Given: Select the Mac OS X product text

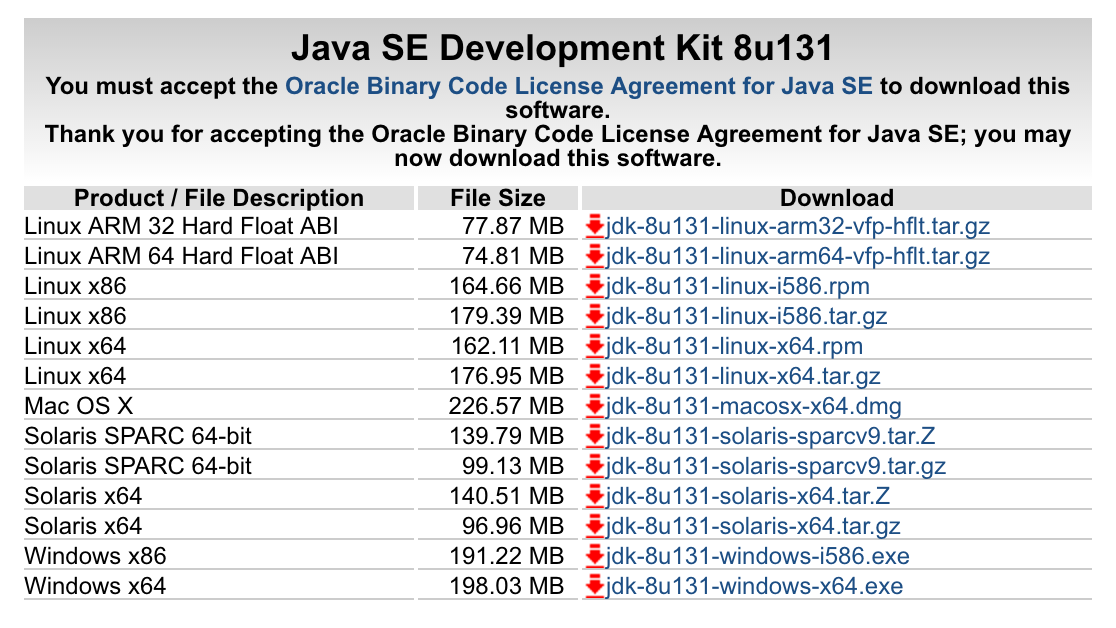Looking at the screenshot, I should click(x=78, y=406).
